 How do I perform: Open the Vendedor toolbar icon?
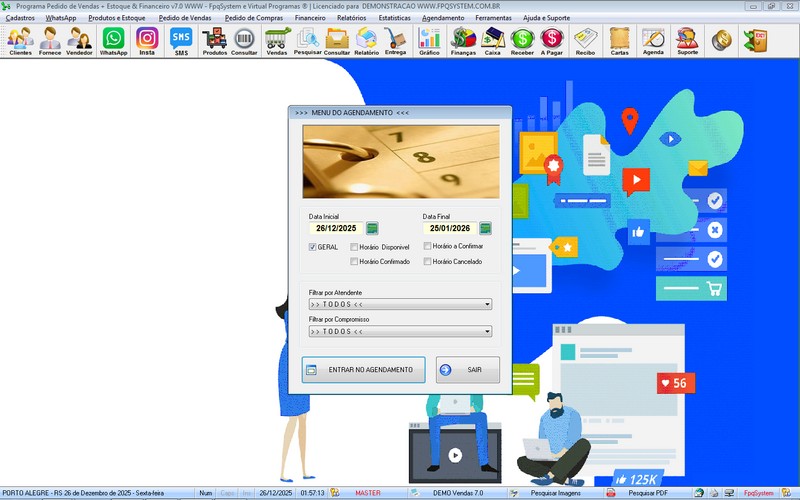point(79,41)
